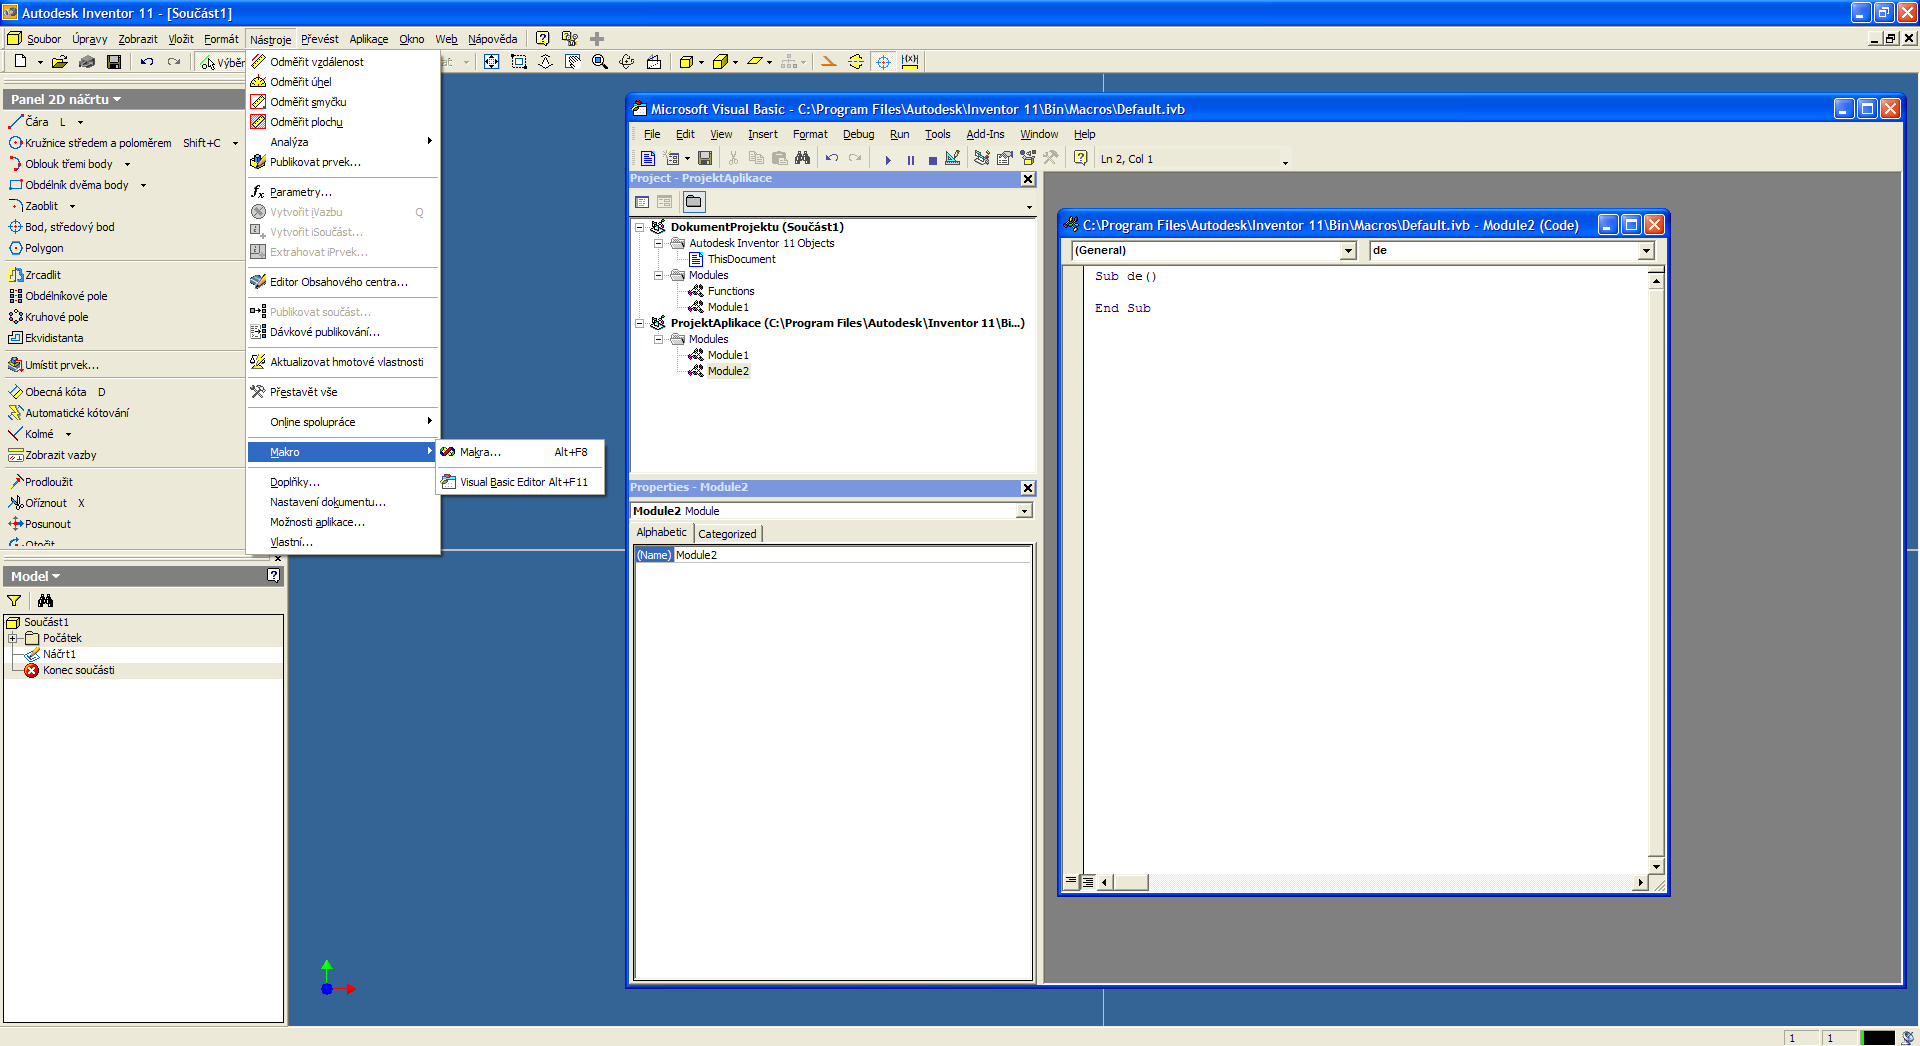Click the find binoculars icon in Model panel
1920x1046 pixels.
click(45, 600)
